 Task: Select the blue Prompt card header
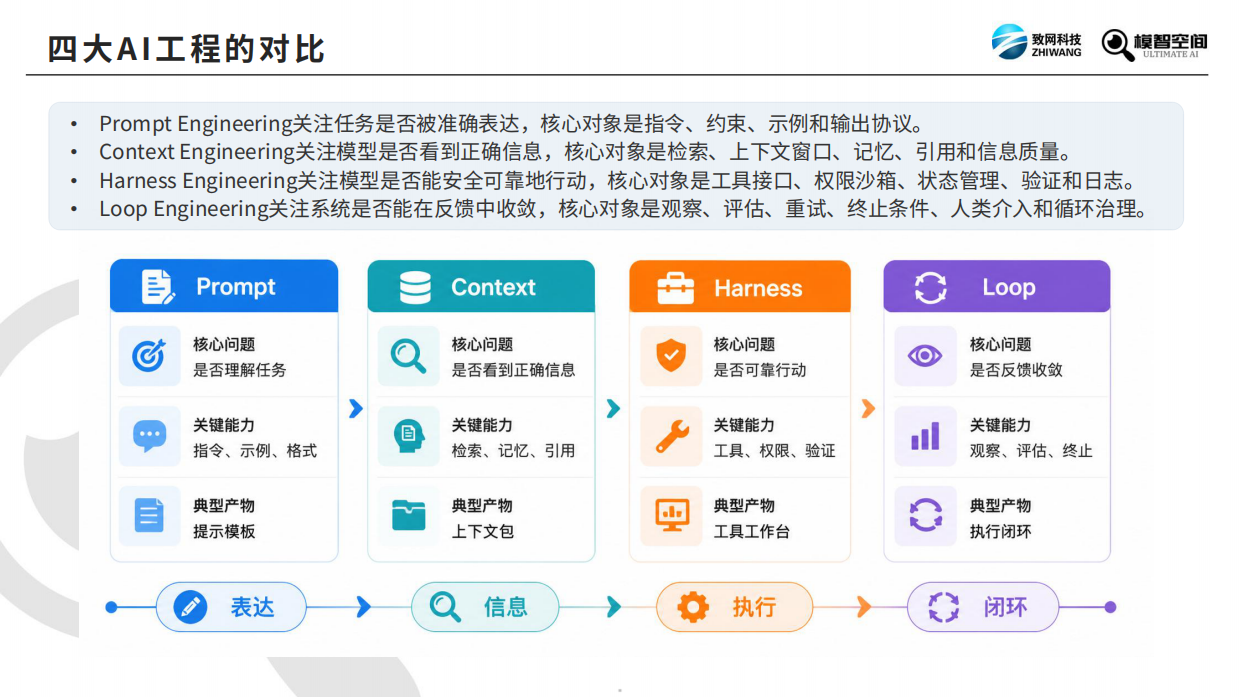tap(224, 287)
